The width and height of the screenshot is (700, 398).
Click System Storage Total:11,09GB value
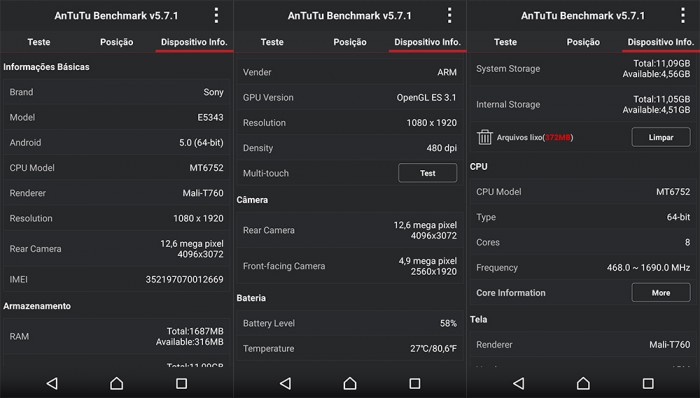(x=662, y=63)
